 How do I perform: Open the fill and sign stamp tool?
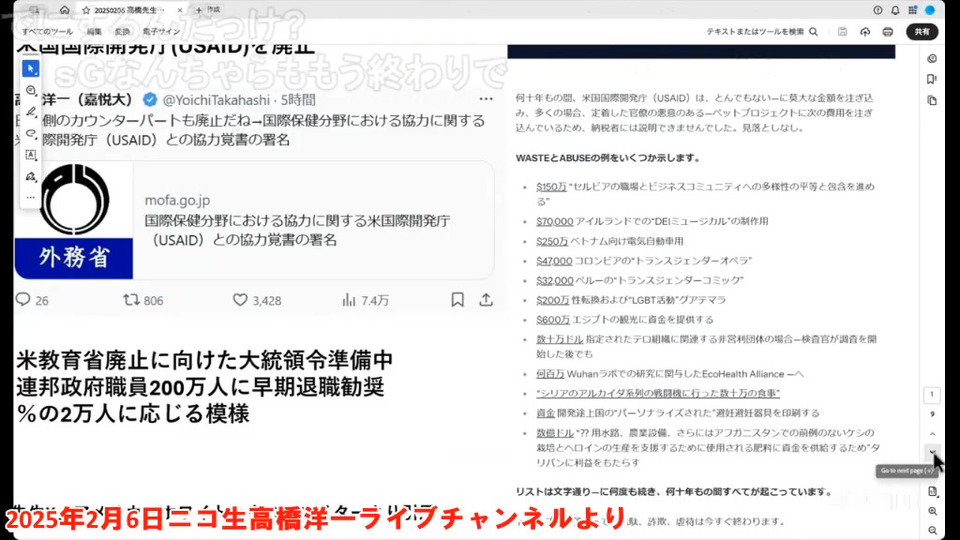click(x=31, y=176)
